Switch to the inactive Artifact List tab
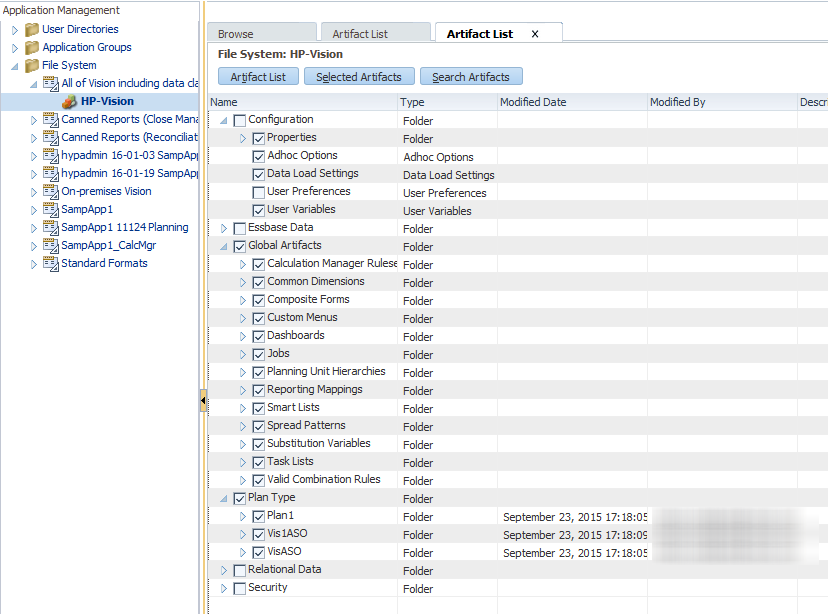Viewport: 828px width, 614px height. pos(375,33)
